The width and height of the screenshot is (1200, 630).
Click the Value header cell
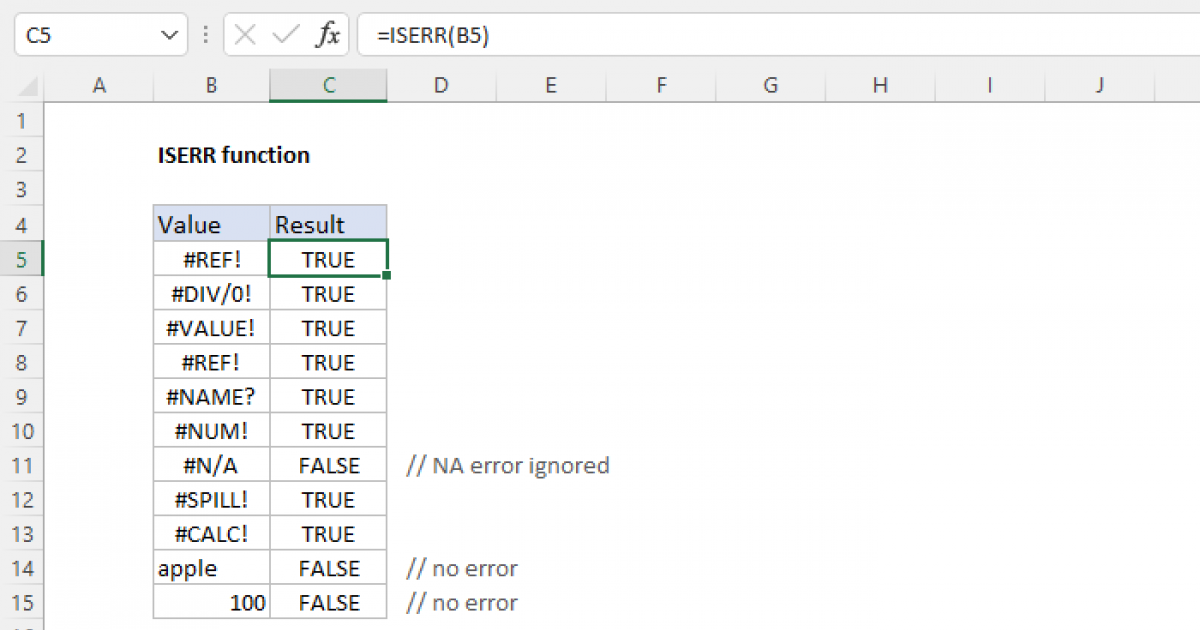click(x=211, y=224)
